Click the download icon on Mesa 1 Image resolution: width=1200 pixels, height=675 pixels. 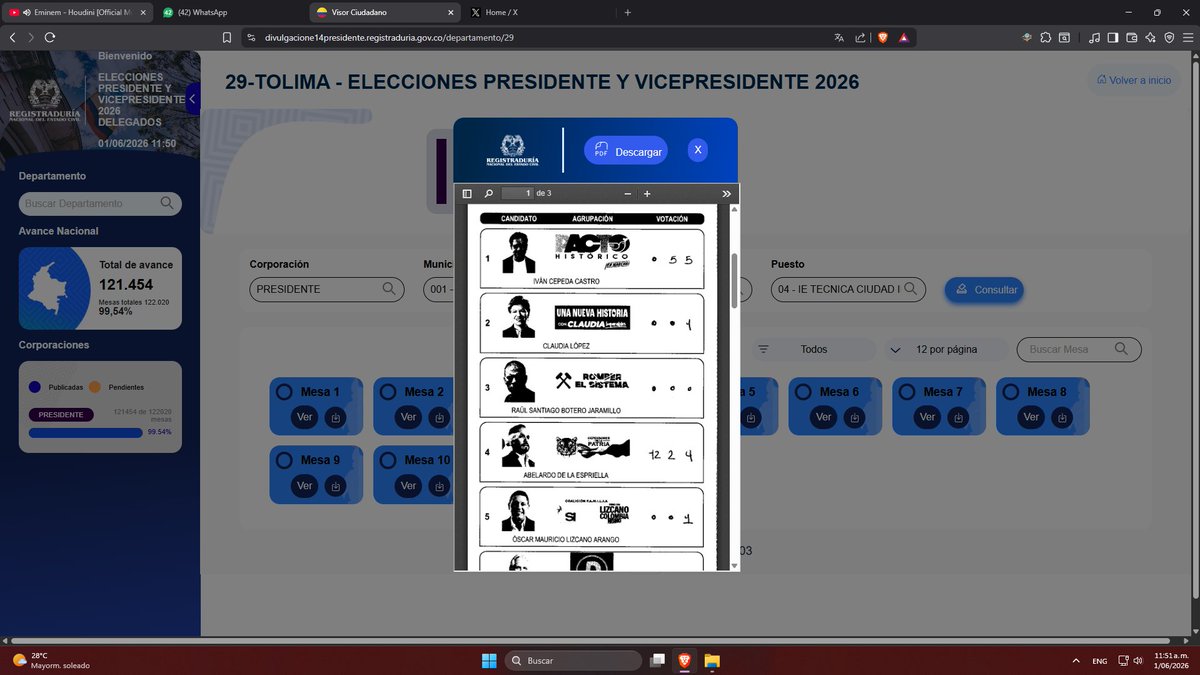(336, 417)
